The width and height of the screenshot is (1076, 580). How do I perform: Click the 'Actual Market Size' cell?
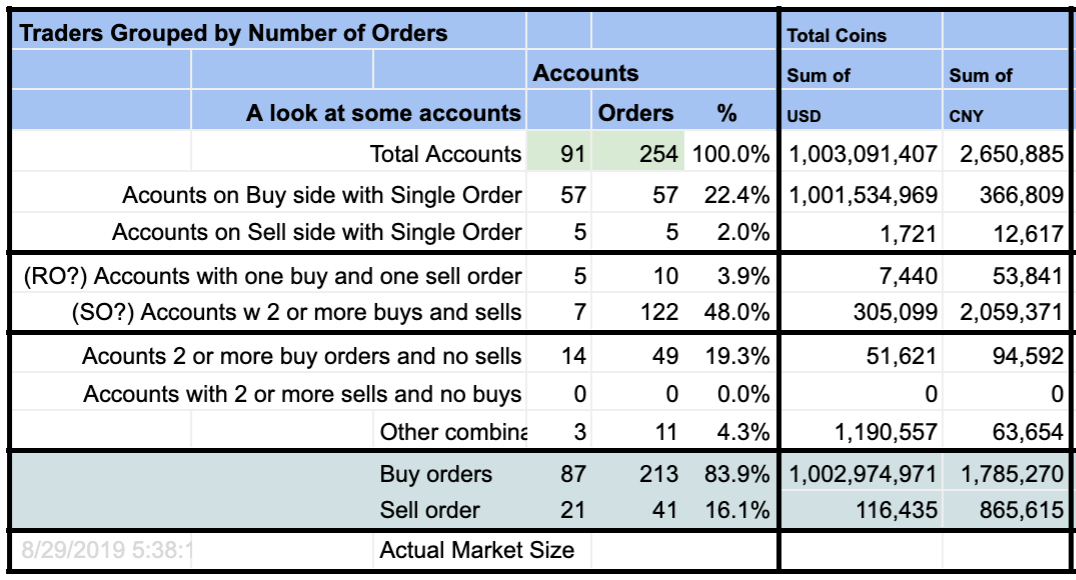click(482, 550)
